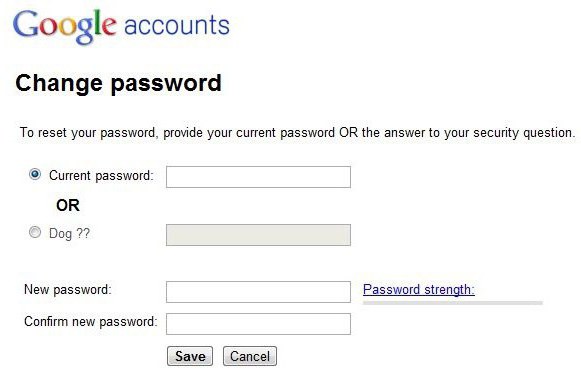Click the Save button
This screenshot has width=581, height=379.
pyautogui.click(x=190, y=356)
